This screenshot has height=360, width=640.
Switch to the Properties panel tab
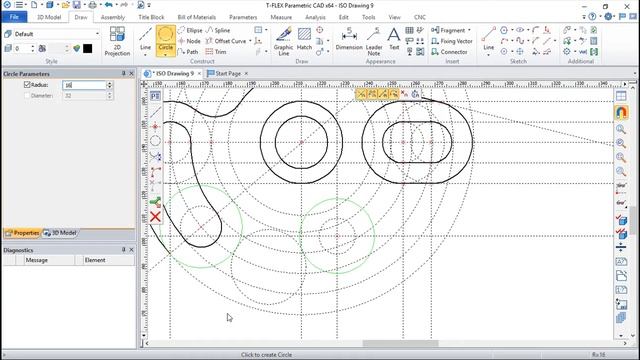pos(22,233)
